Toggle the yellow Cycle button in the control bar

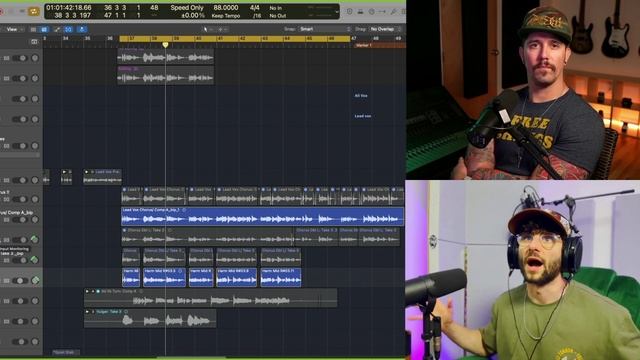tap(33, 11)
